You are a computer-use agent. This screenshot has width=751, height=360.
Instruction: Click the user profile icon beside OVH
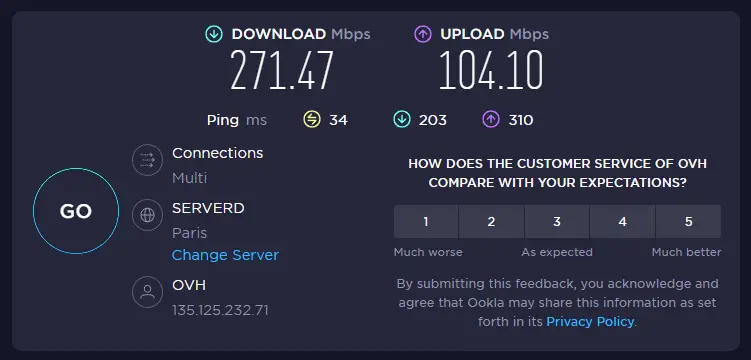pos(148,292)
